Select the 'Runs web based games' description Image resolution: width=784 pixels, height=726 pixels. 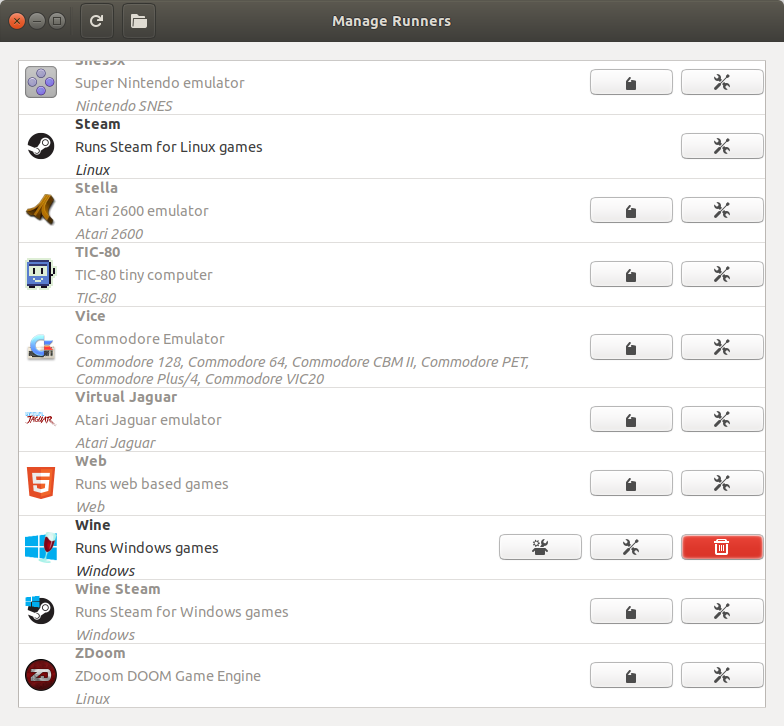[152, 484]
